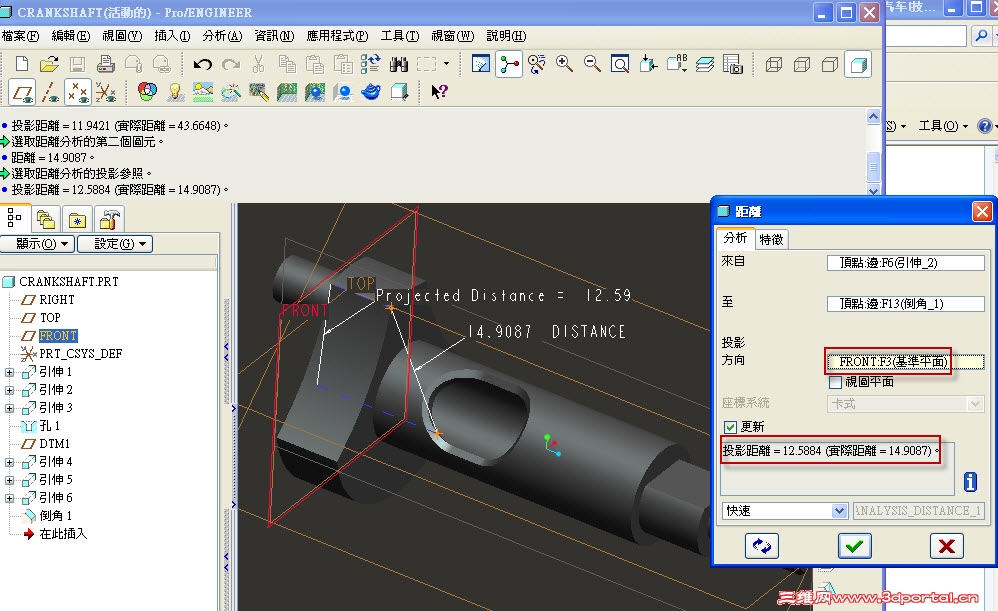Switch to the 特徵 tab
Viewport: 998px width, 611px height.
(771, 239)
